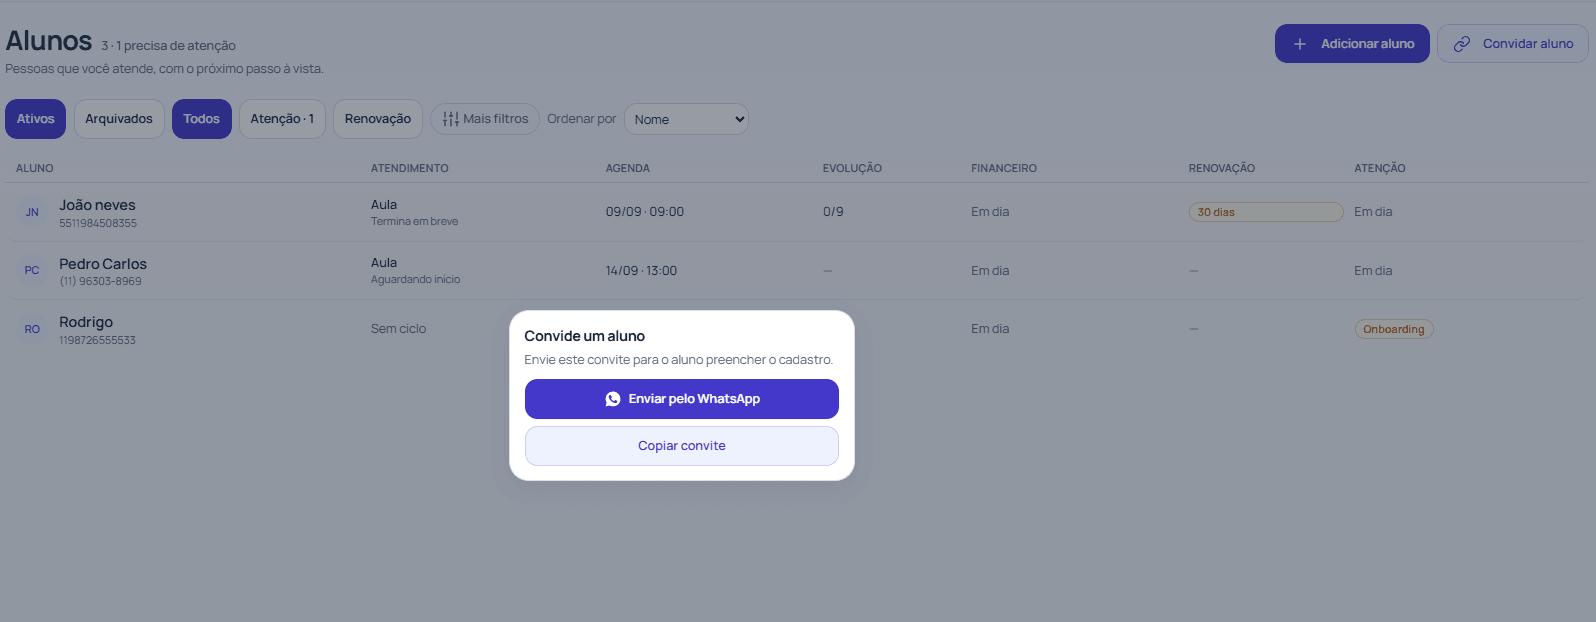Click the ATENDIMENTO column header

pyautogui.click(x=410, y=168)
